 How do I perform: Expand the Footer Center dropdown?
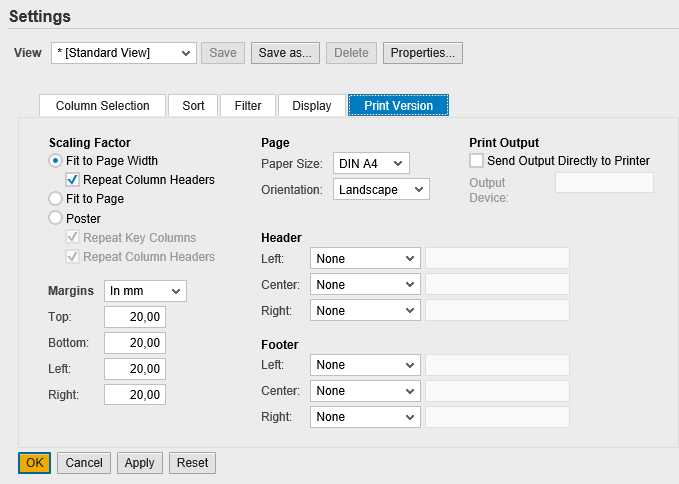[365, 391]
